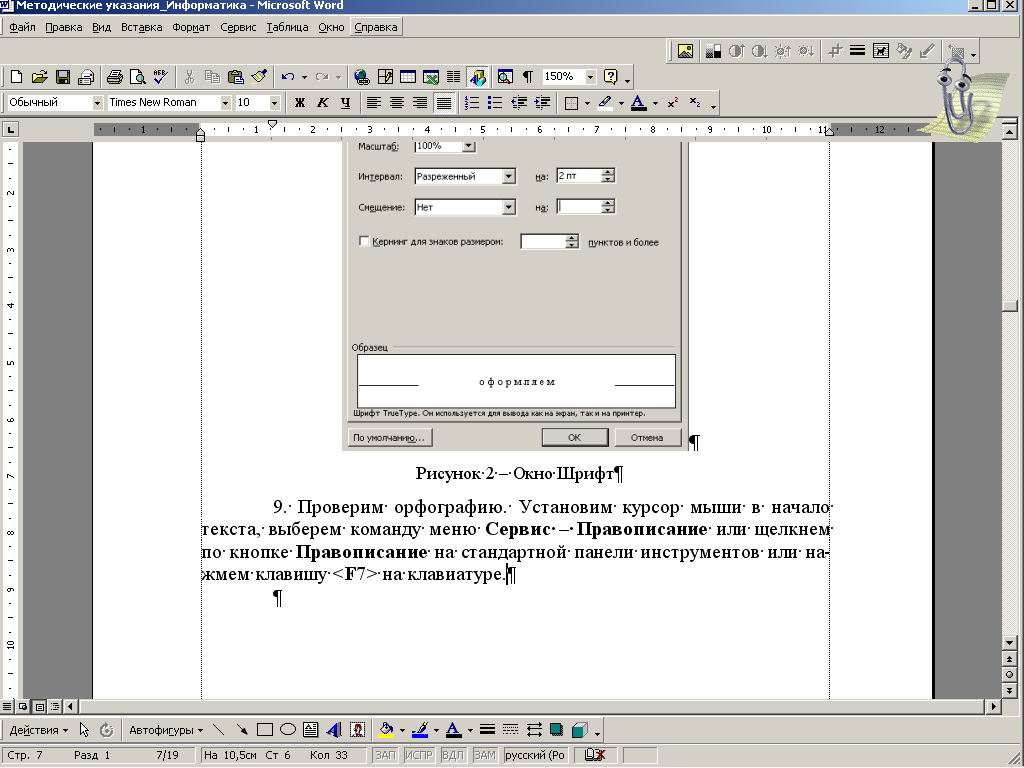This screenshot has height=768, width=1024.
Task: Open the Формат menu
Action: (191, 27)
